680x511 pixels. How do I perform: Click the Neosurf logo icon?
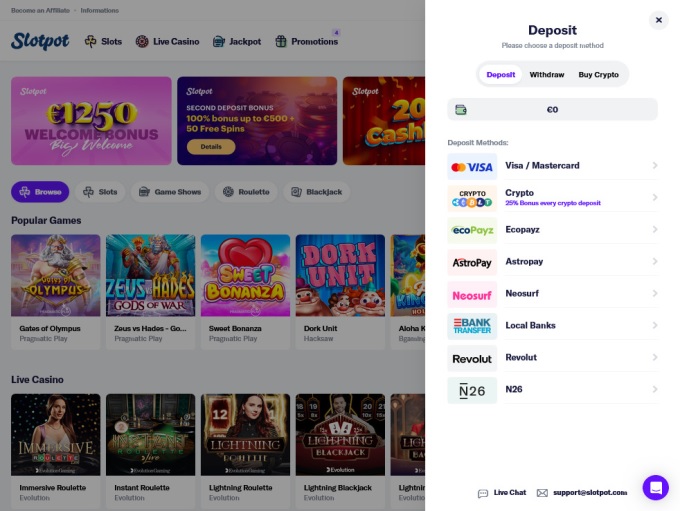tap(472, 294)
